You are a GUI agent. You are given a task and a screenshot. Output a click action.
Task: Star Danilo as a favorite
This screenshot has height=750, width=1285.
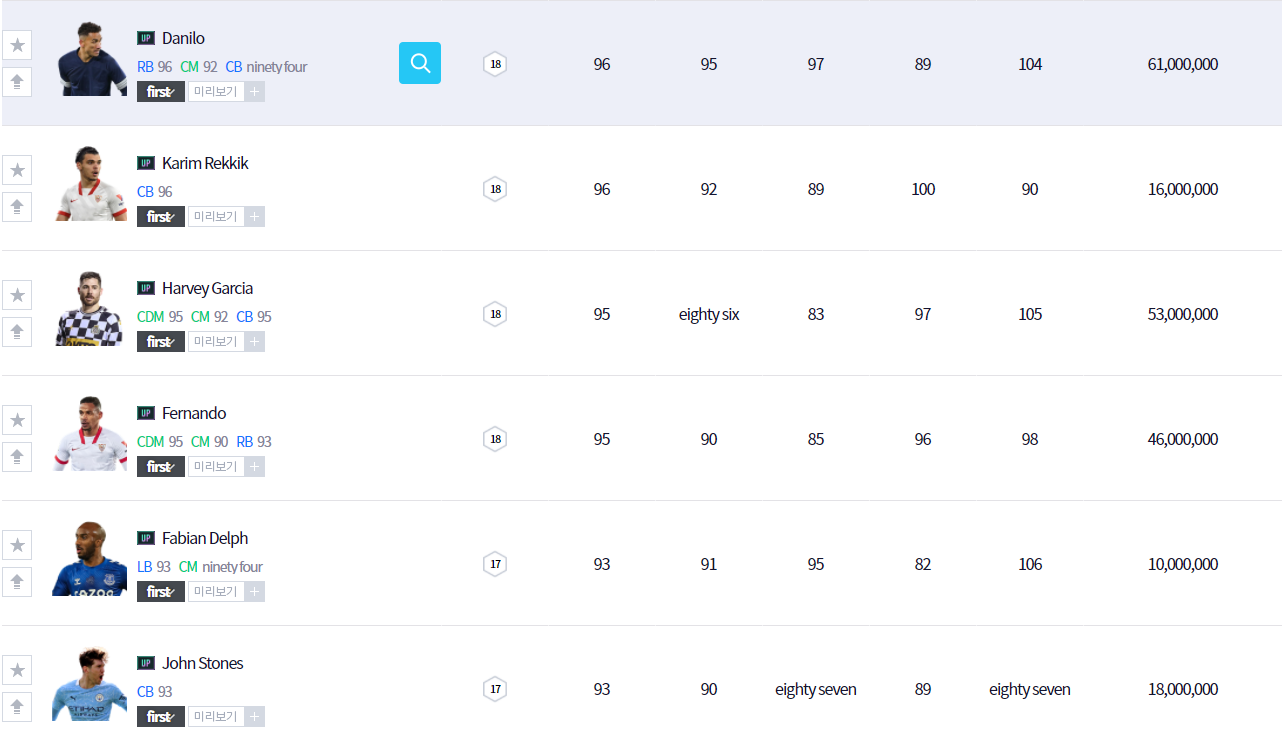[x=17, y=45]
